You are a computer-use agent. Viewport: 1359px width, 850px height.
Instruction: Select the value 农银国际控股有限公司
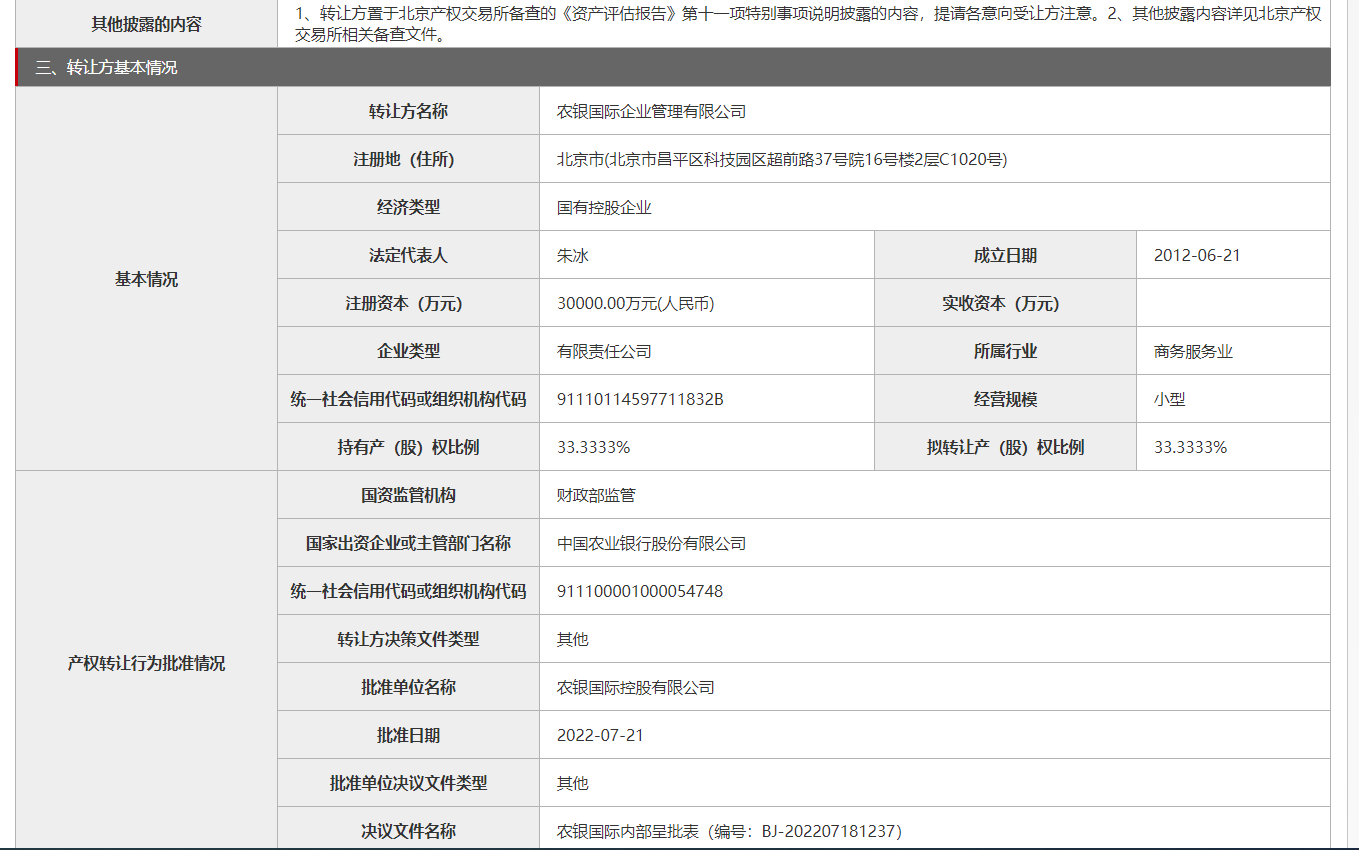636,688
